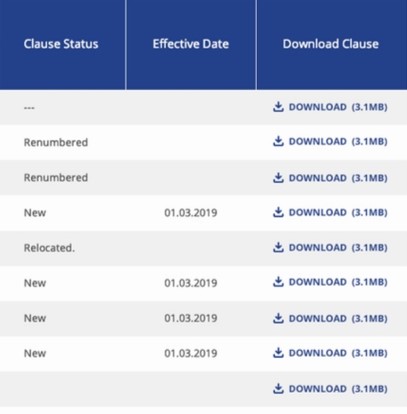This screenshot has width=407, height=414.
Task: Click the download icon in the '---' status row
Action: pyautogui.click(x=278, y=107)
